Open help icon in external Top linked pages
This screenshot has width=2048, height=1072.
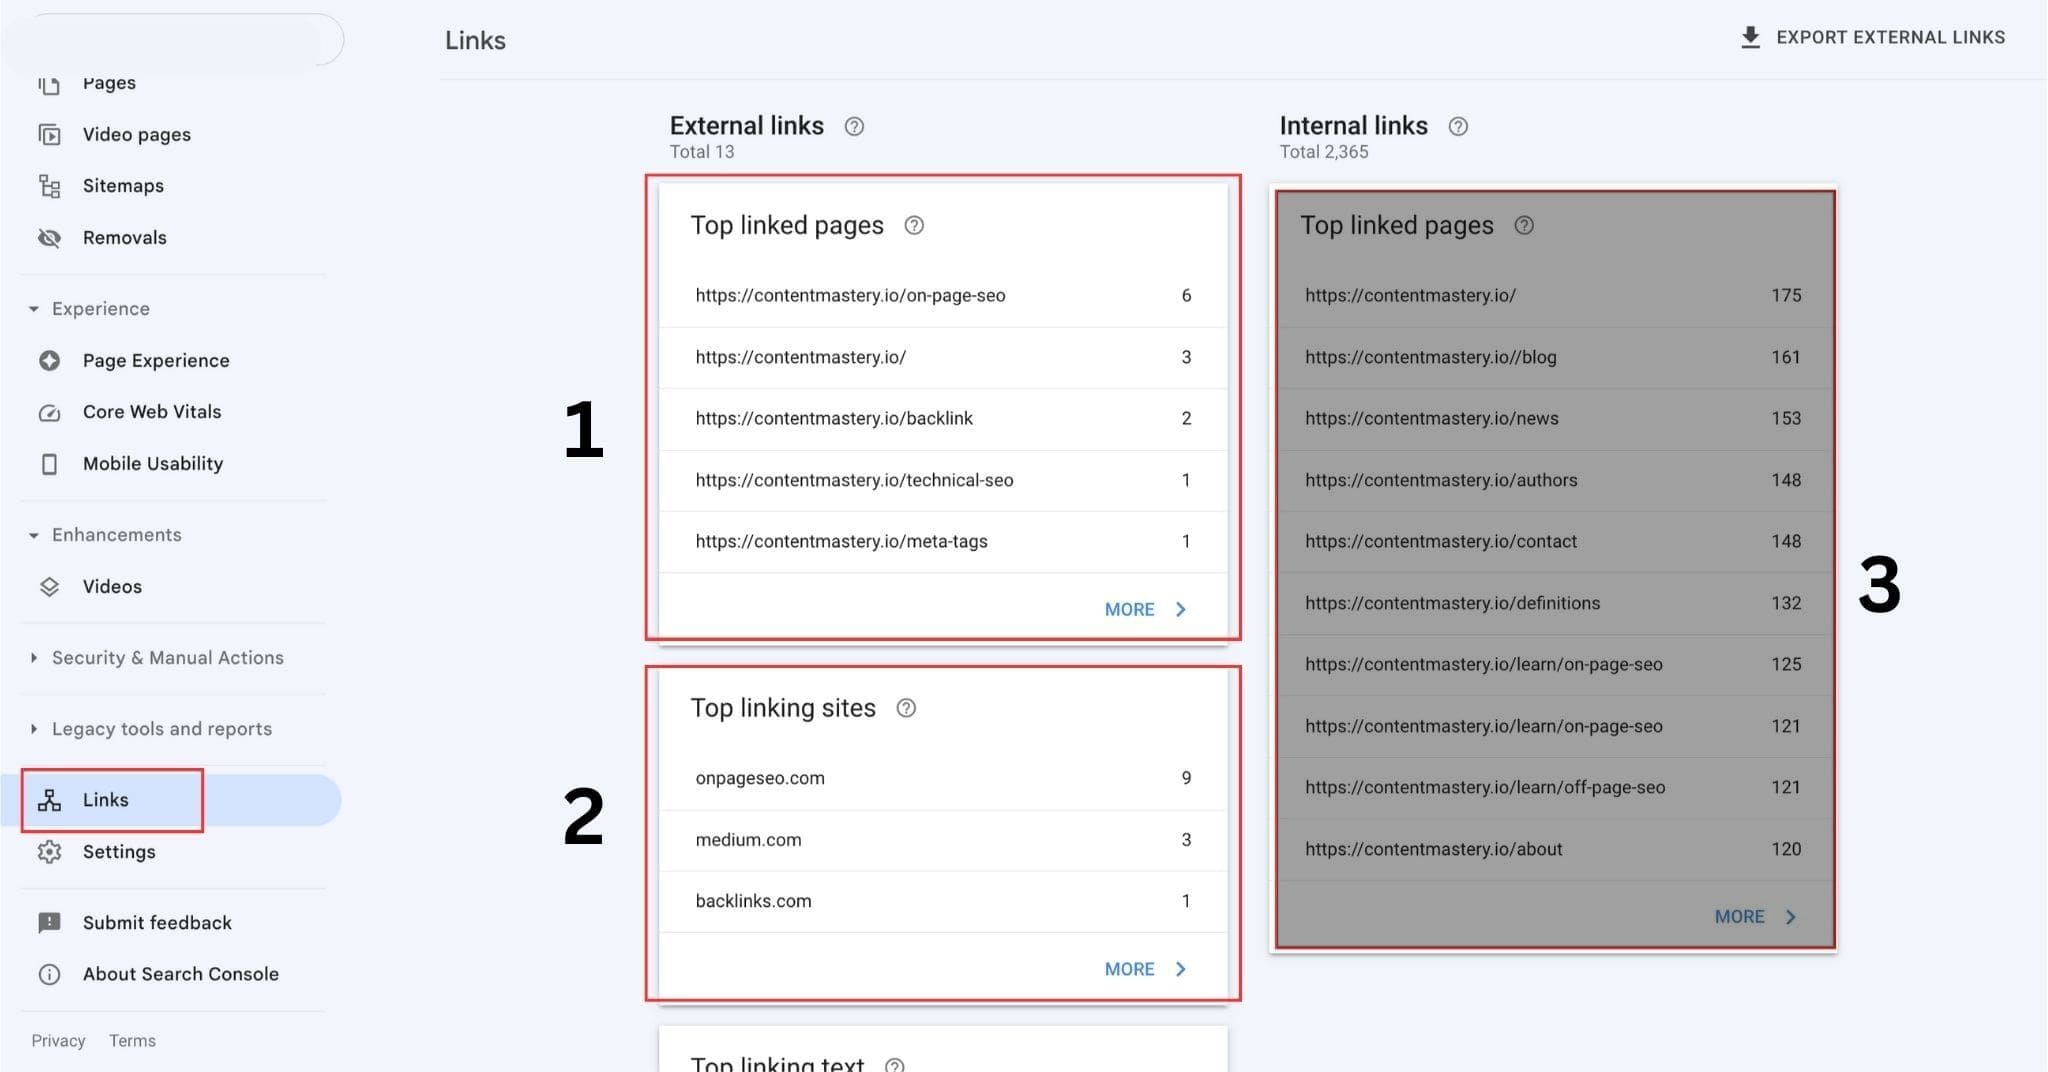(x=914, y=225)
